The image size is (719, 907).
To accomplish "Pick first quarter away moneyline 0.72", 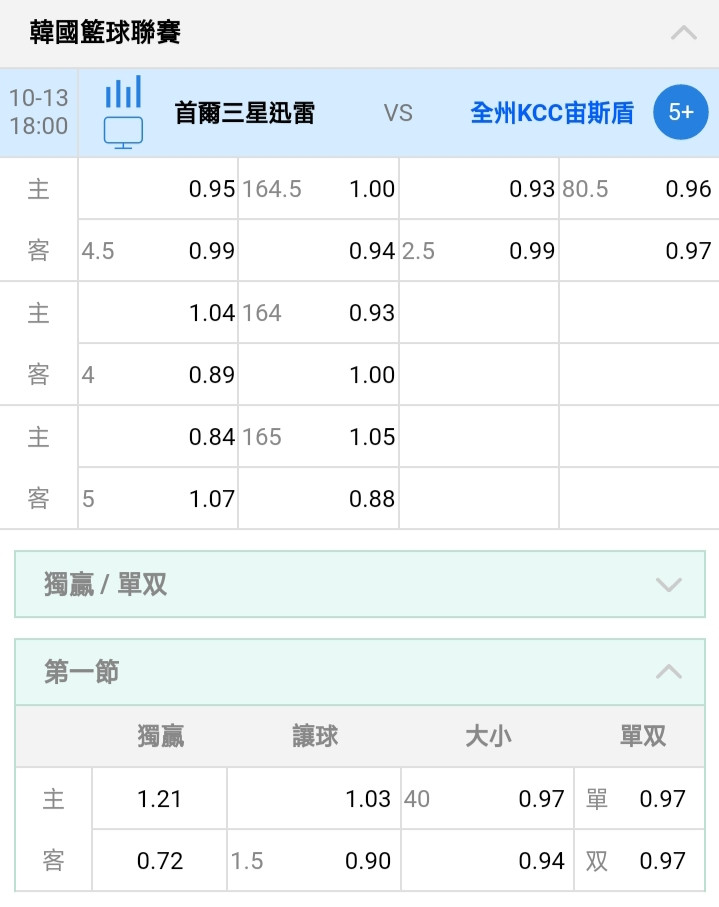I will [159, 860].
